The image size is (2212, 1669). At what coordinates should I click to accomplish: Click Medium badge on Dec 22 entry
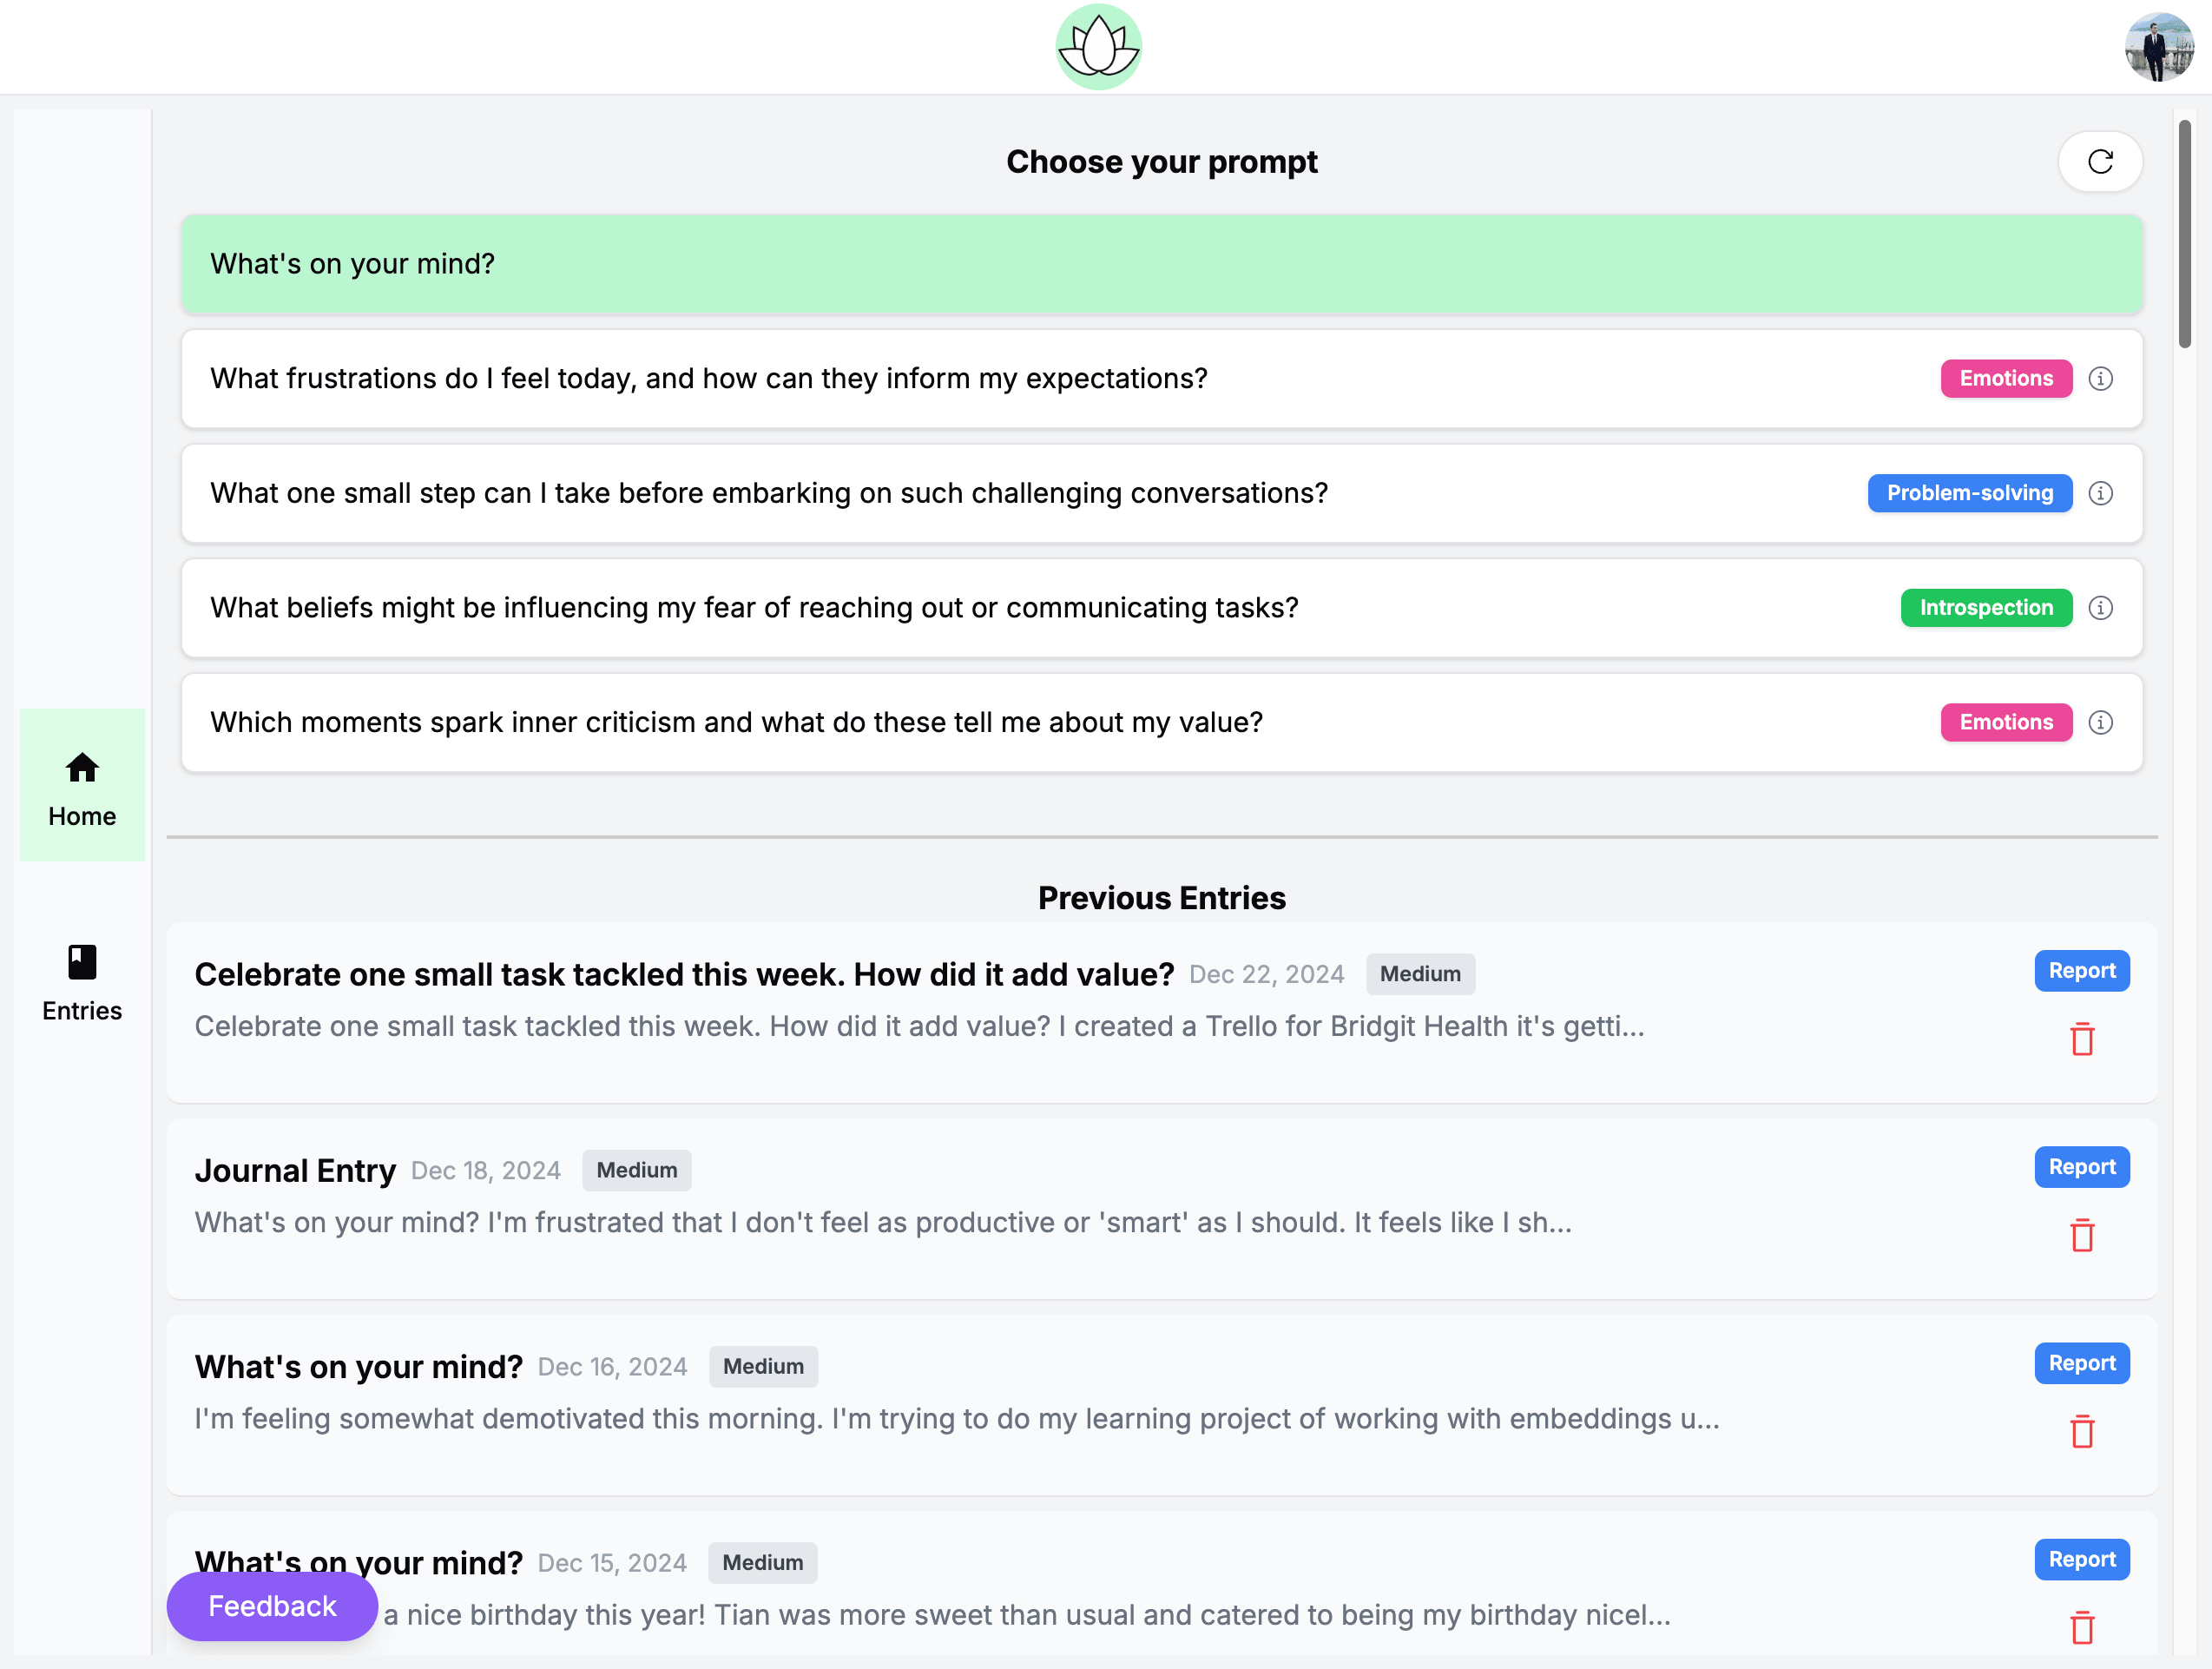1420,974
